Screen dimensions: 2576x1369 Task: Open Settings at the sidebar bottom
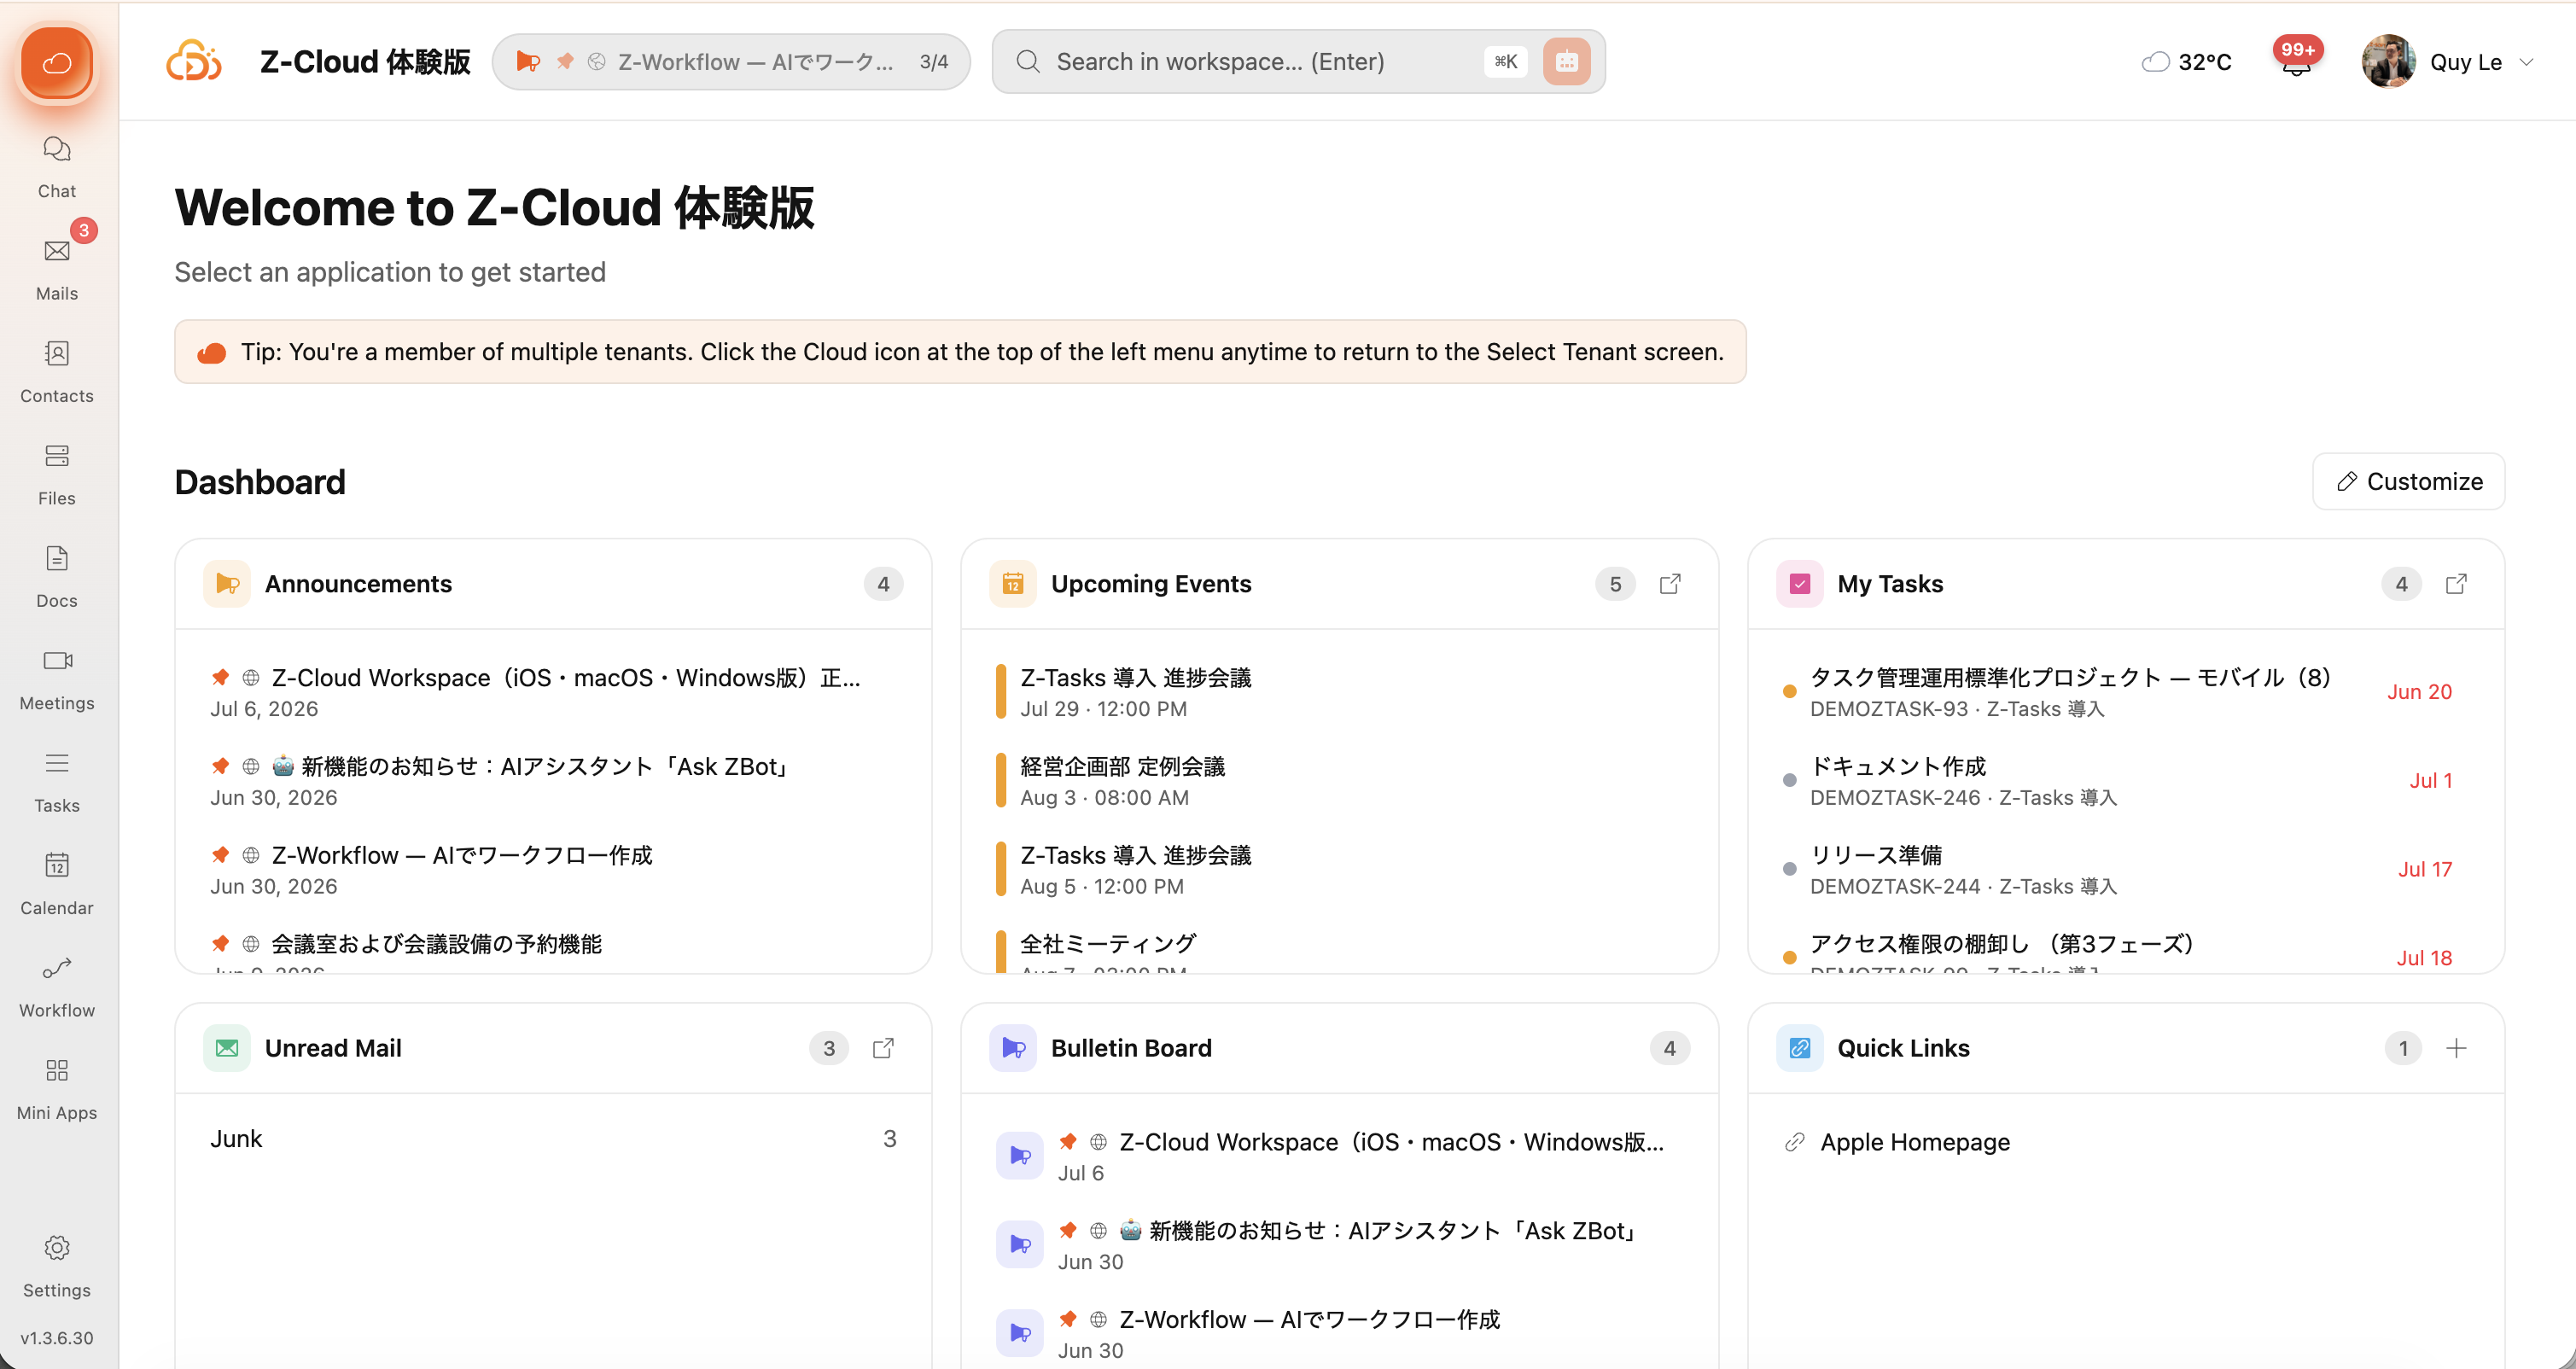[57, 1266]
